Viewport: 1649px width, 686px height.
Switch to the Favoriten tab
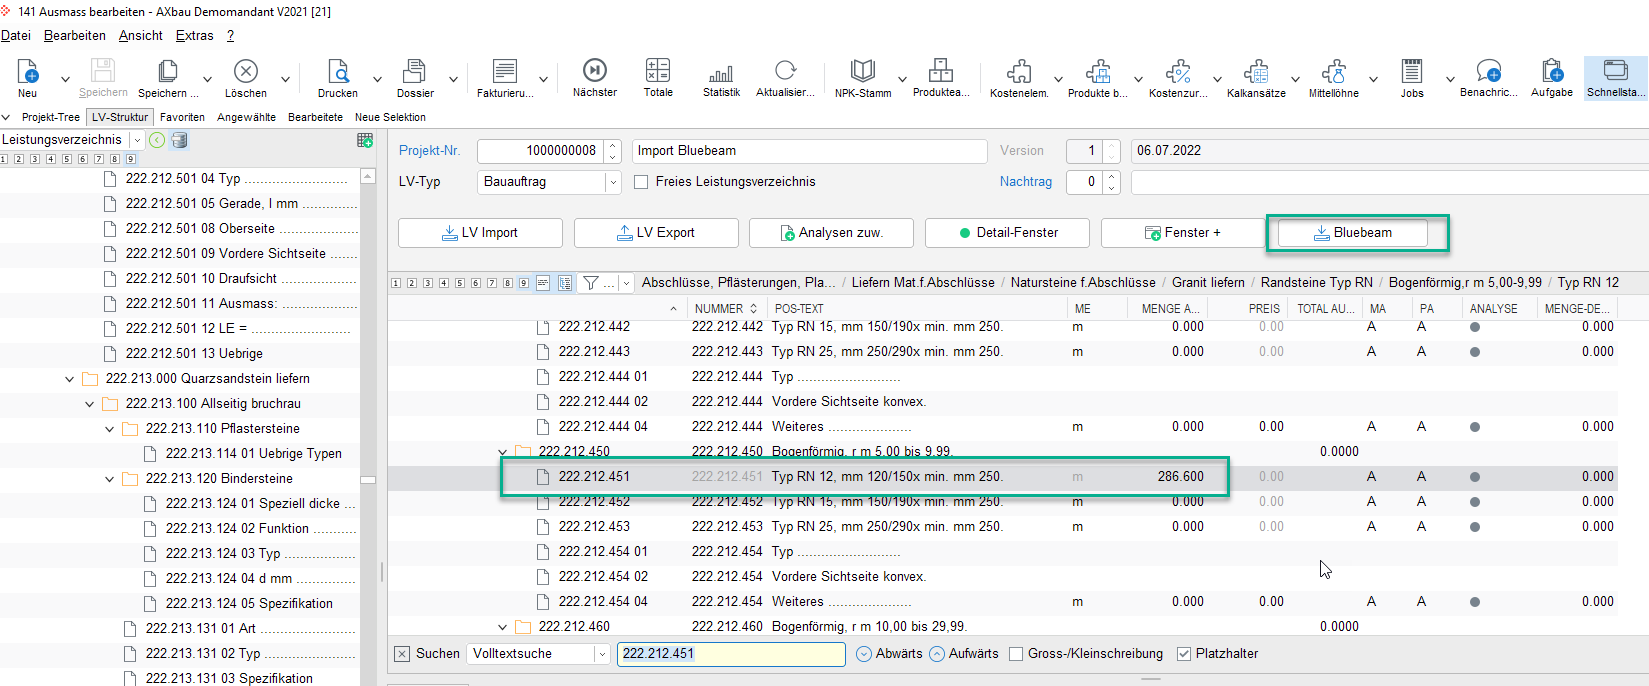pyautogui.click(x=182, y=117)
